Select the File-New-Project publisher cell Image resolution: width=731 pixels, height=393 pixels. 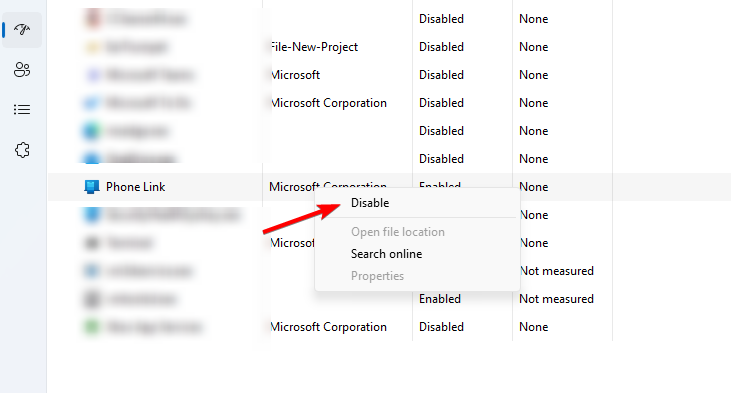[314, 47]
